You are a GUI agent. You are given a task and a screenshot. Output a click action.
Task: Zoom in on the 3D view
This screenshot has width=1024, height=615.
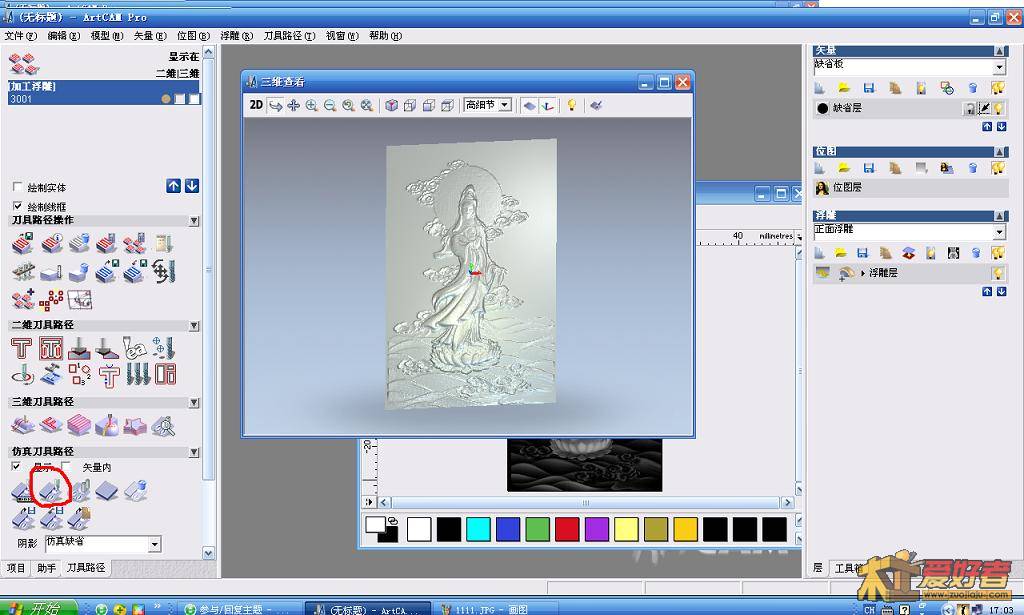(x=312, y=105)
